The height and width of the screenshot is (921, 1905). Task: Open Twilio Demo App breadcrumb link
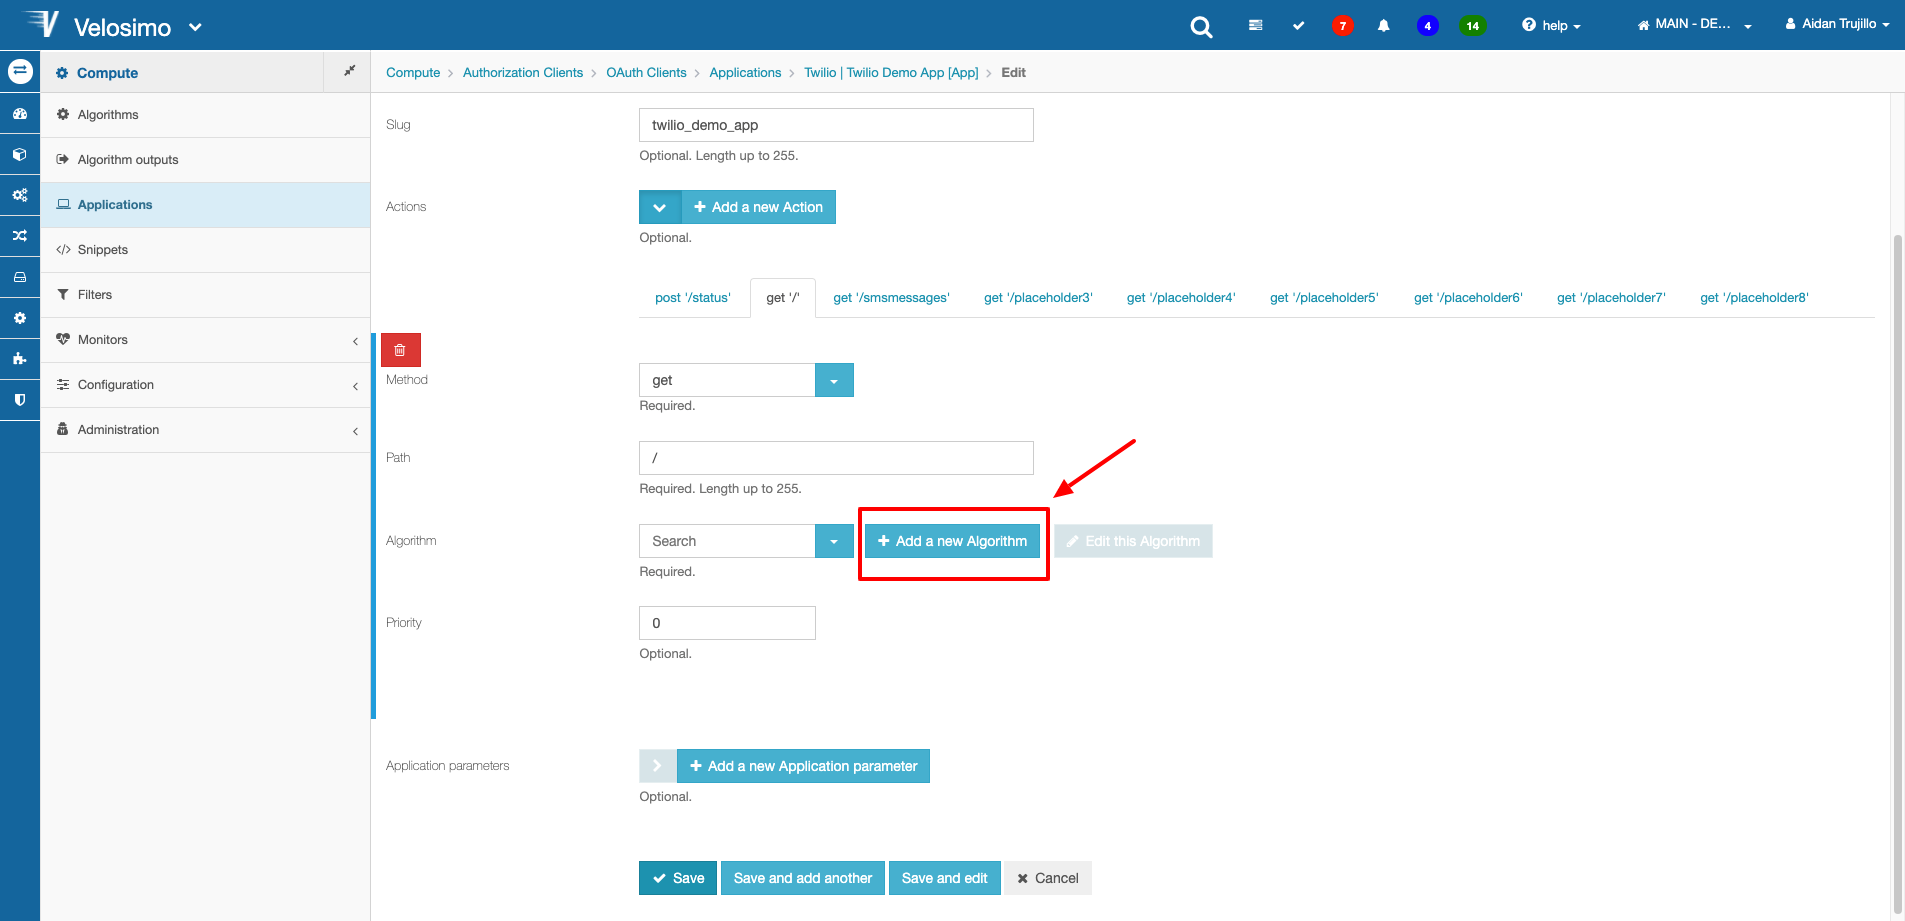891,72
